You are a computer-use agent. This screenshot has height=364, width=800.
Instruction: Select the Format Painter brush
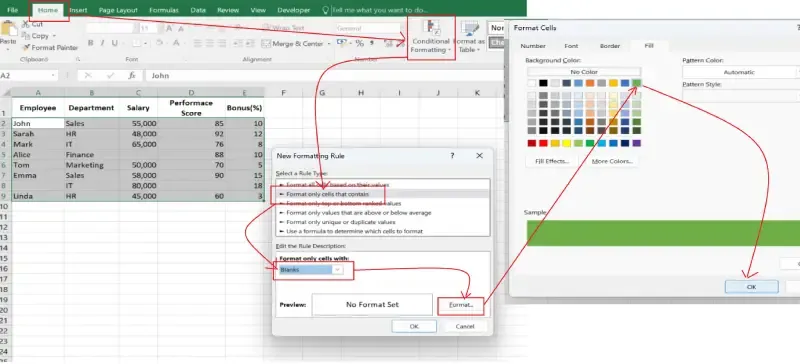pyautogui.click(x=26, y=47)
